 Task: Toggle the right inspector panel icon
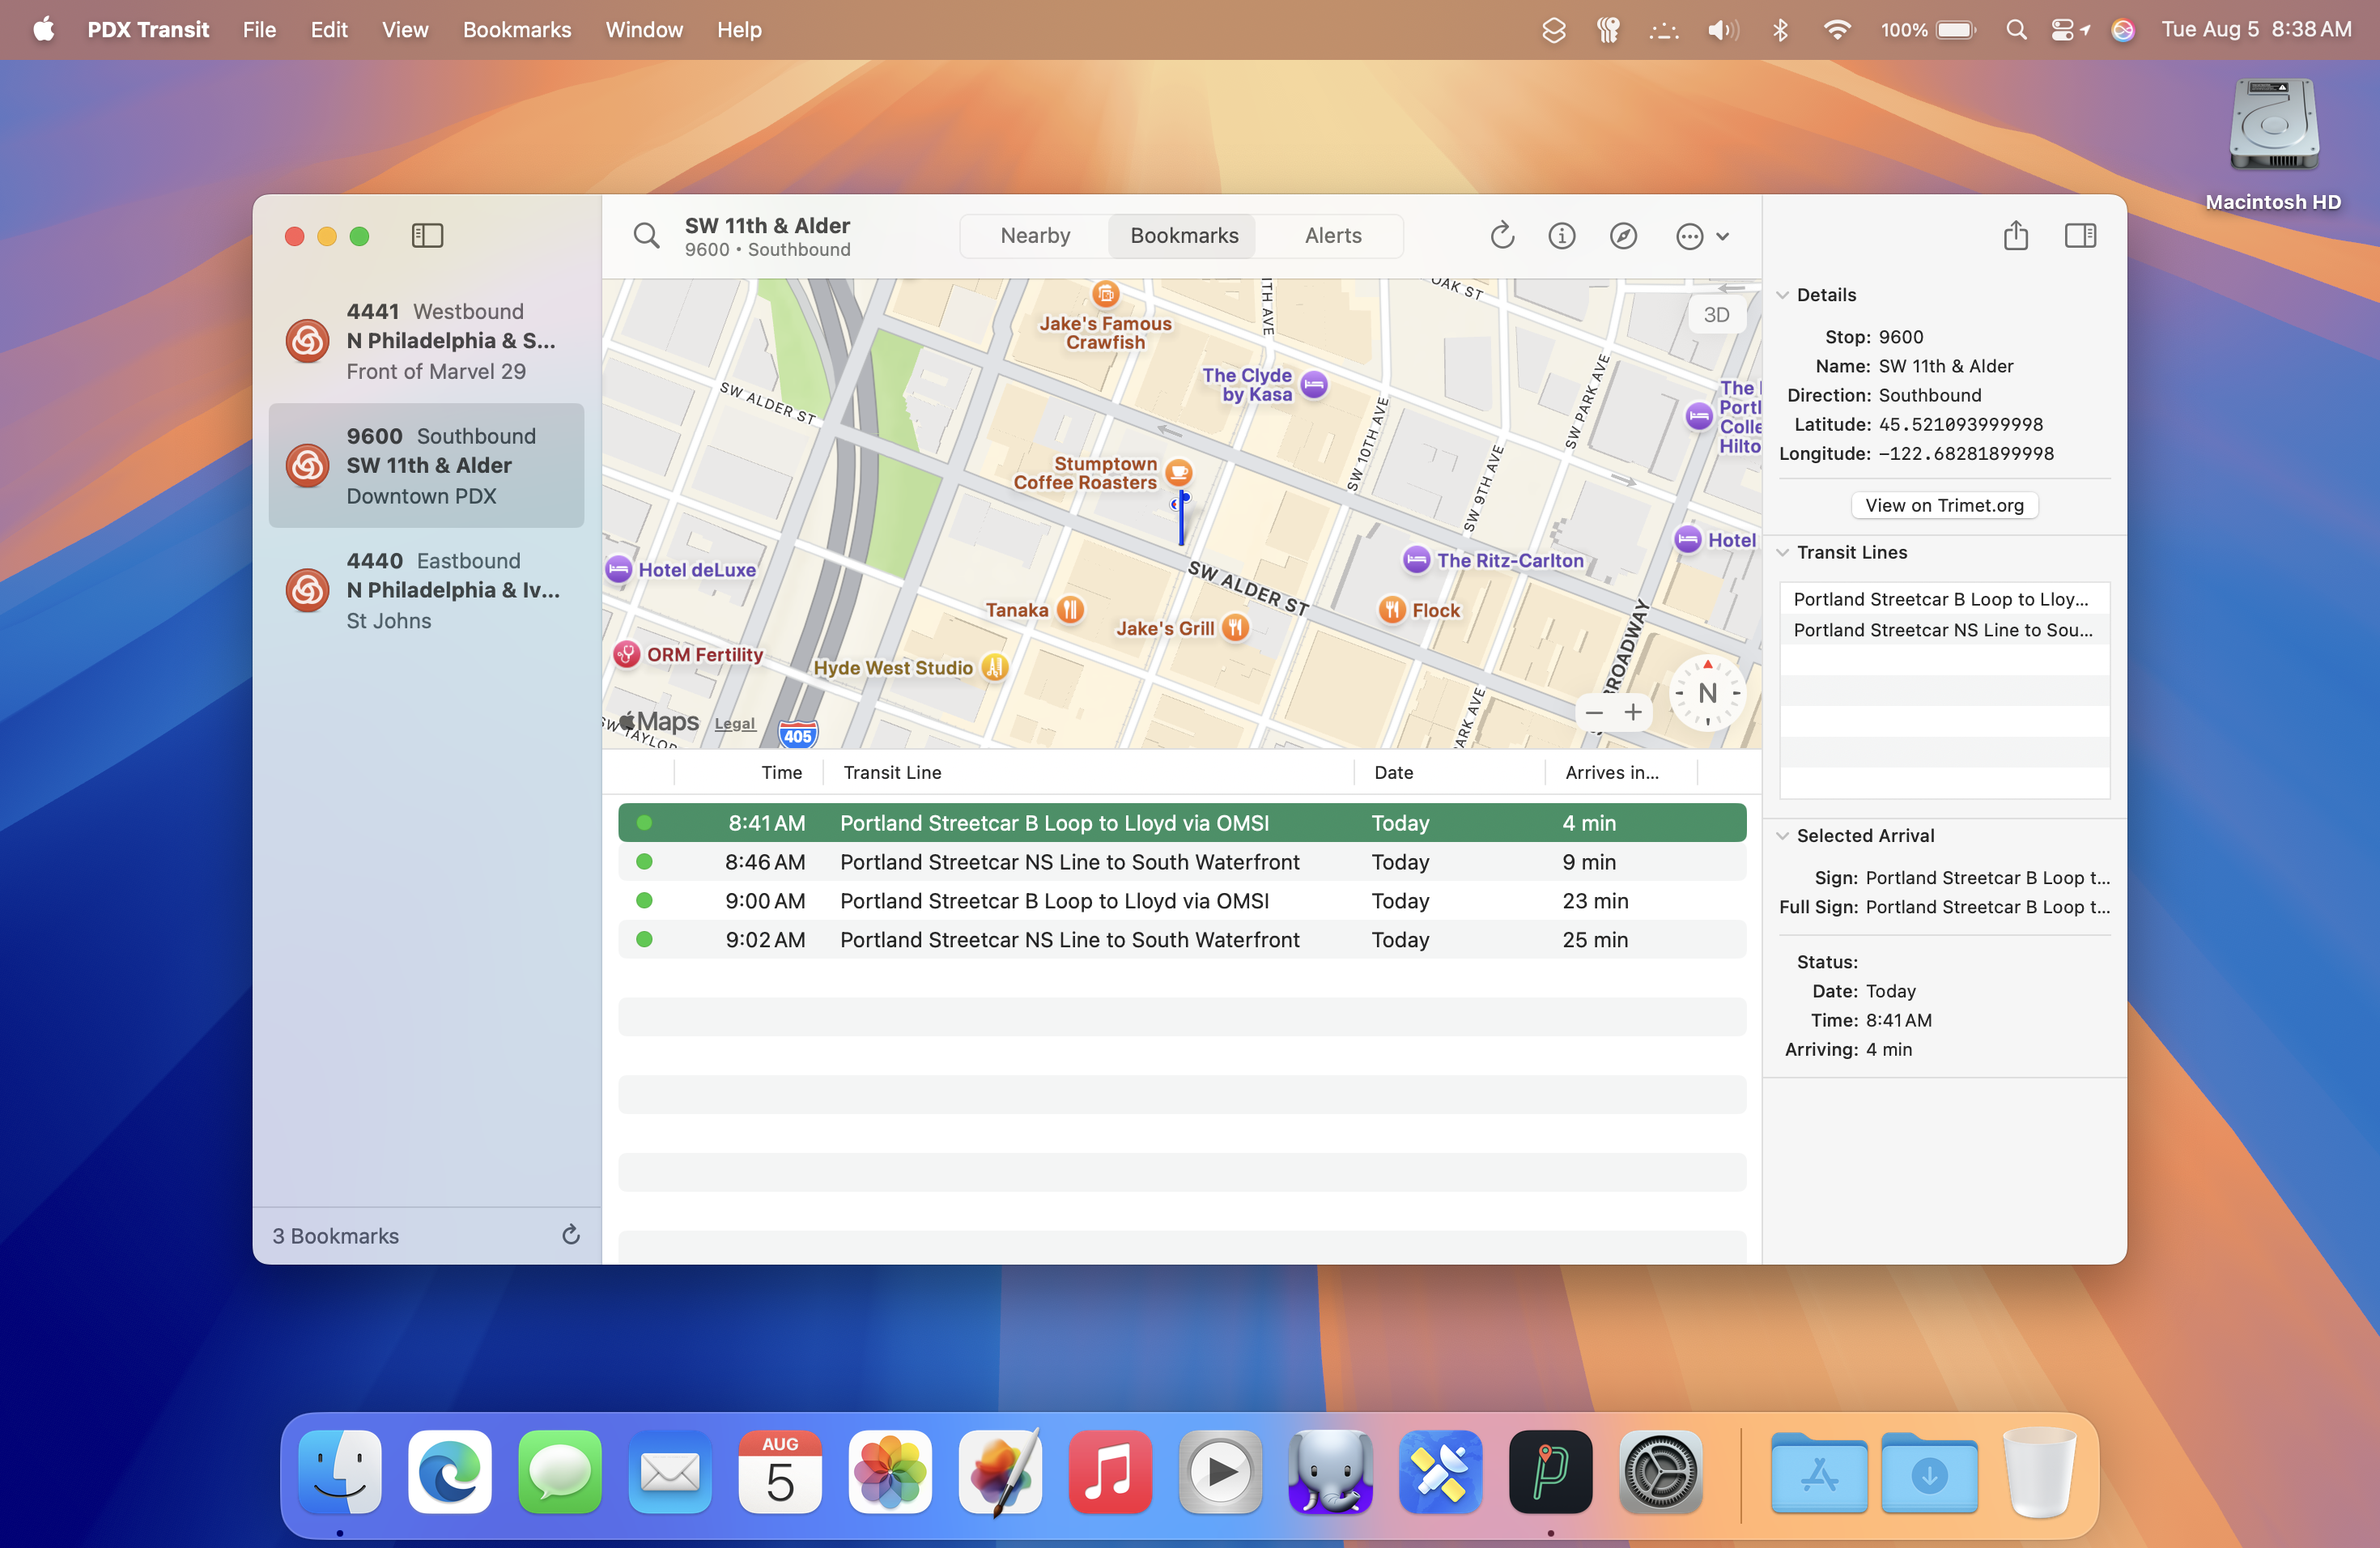click(x=2081, y=236)
